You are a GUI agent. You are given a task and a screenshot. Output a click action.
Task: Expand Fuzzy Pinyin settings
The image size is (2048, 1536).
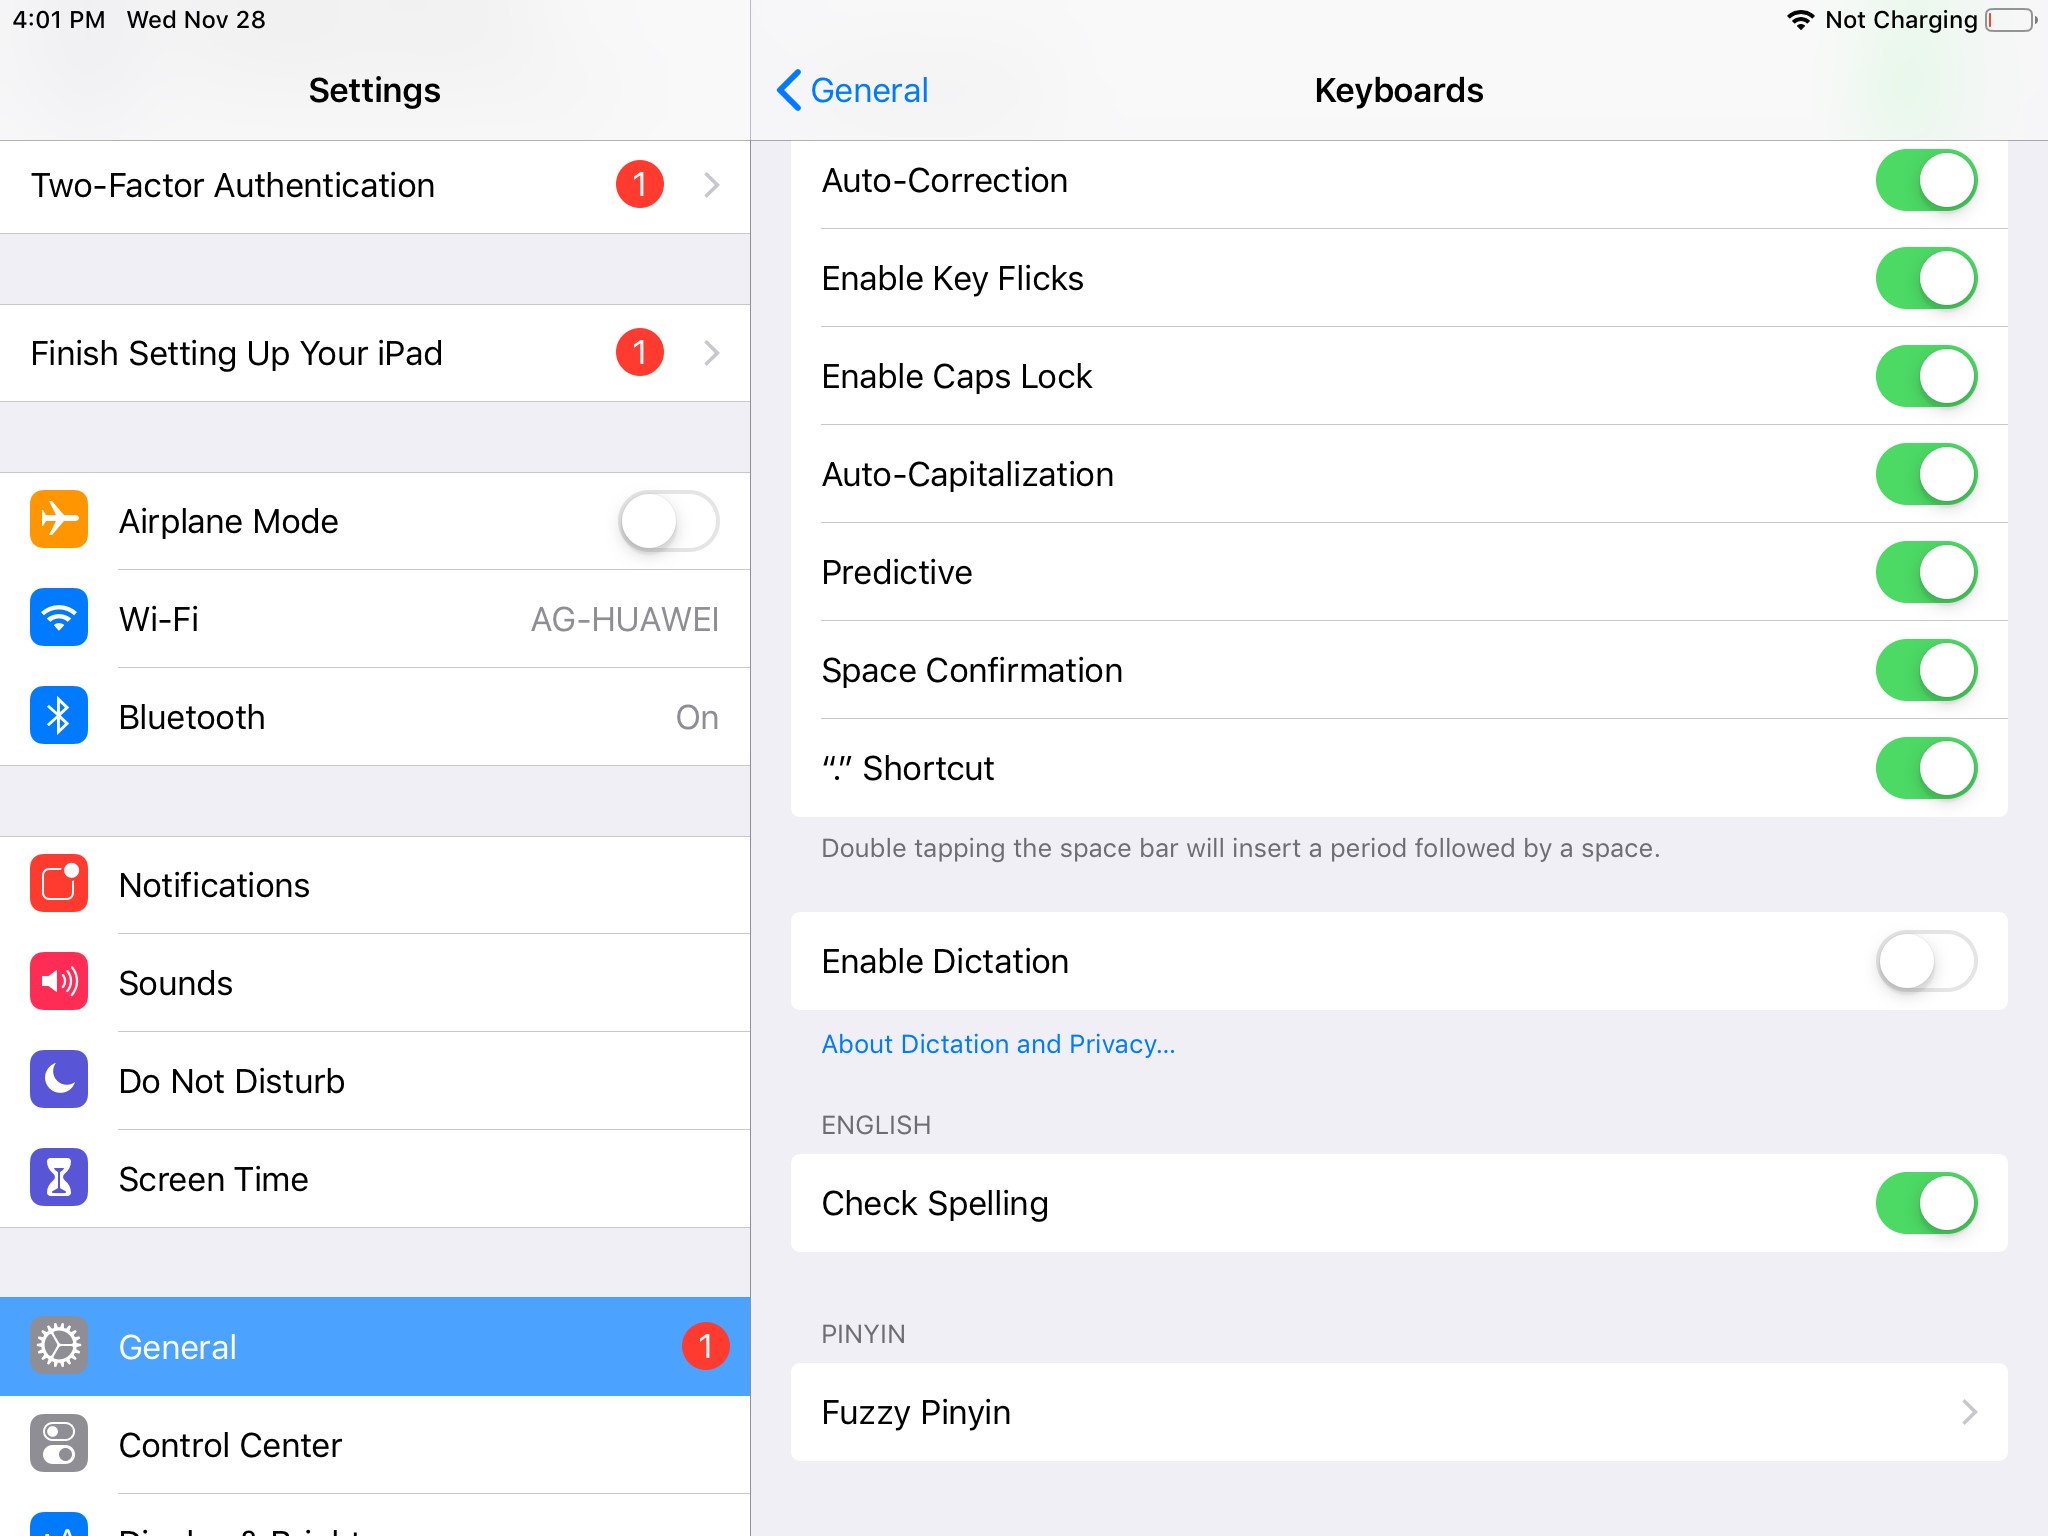click(x=1400, y=1412)
